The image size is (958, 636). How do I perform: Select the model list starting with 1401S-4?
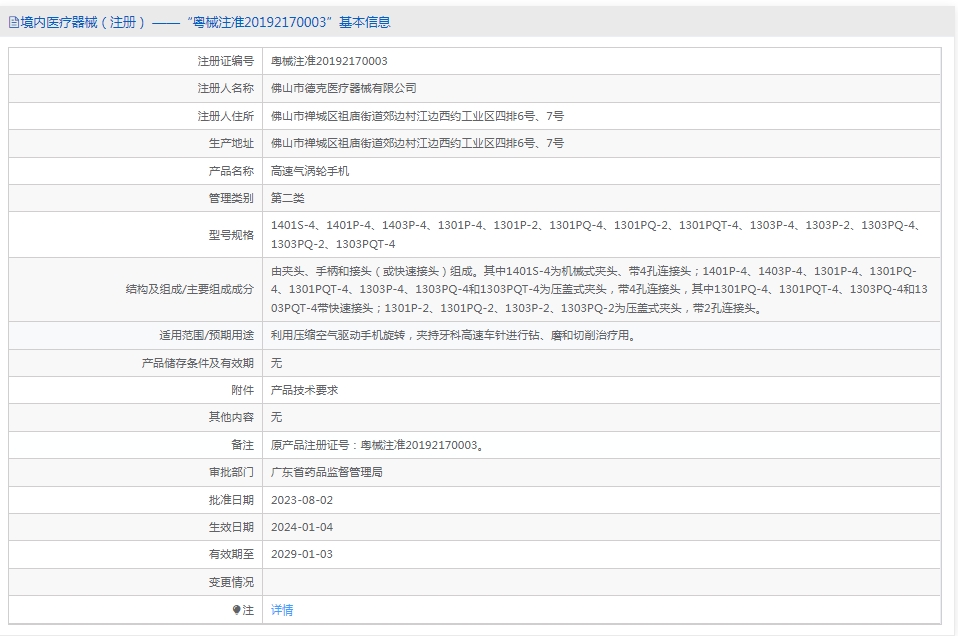[596, 235]
